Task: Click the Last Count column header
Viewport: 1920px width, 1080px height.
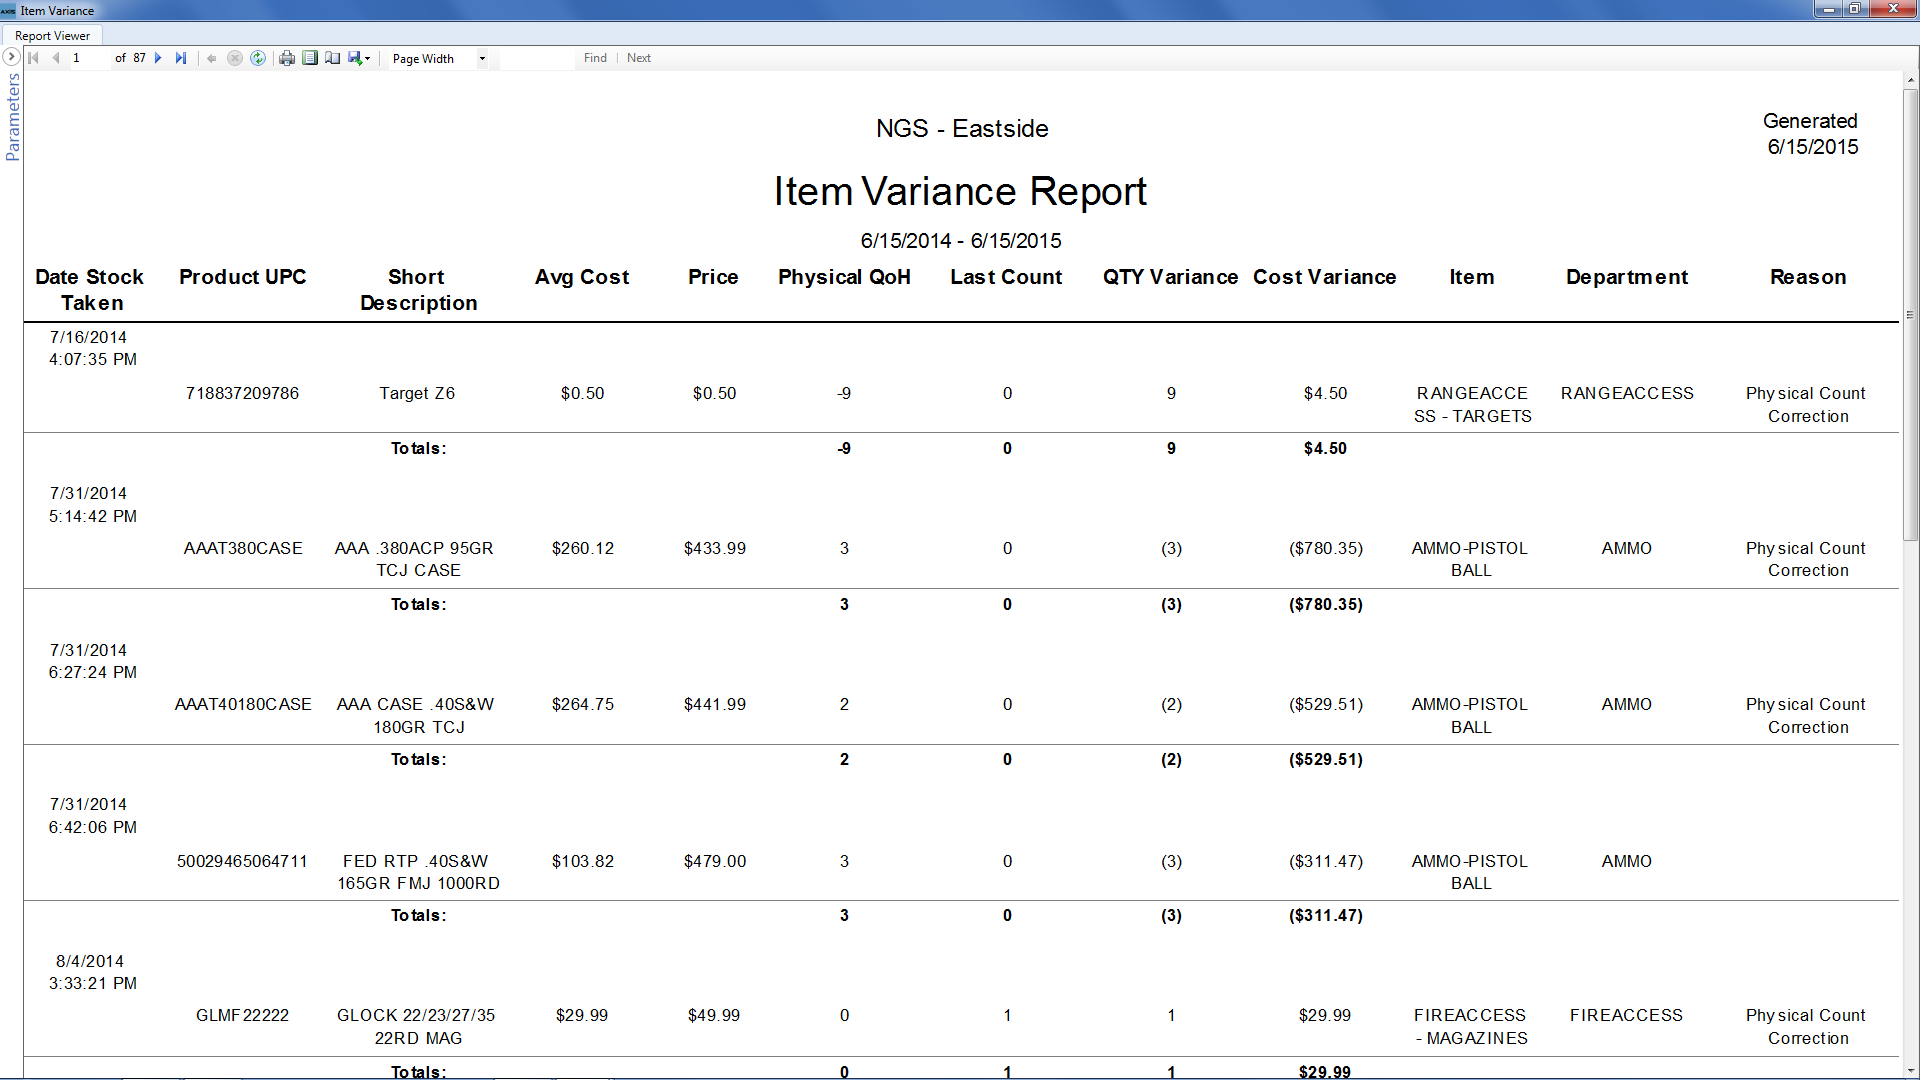Action: (x=1006, y=277)
